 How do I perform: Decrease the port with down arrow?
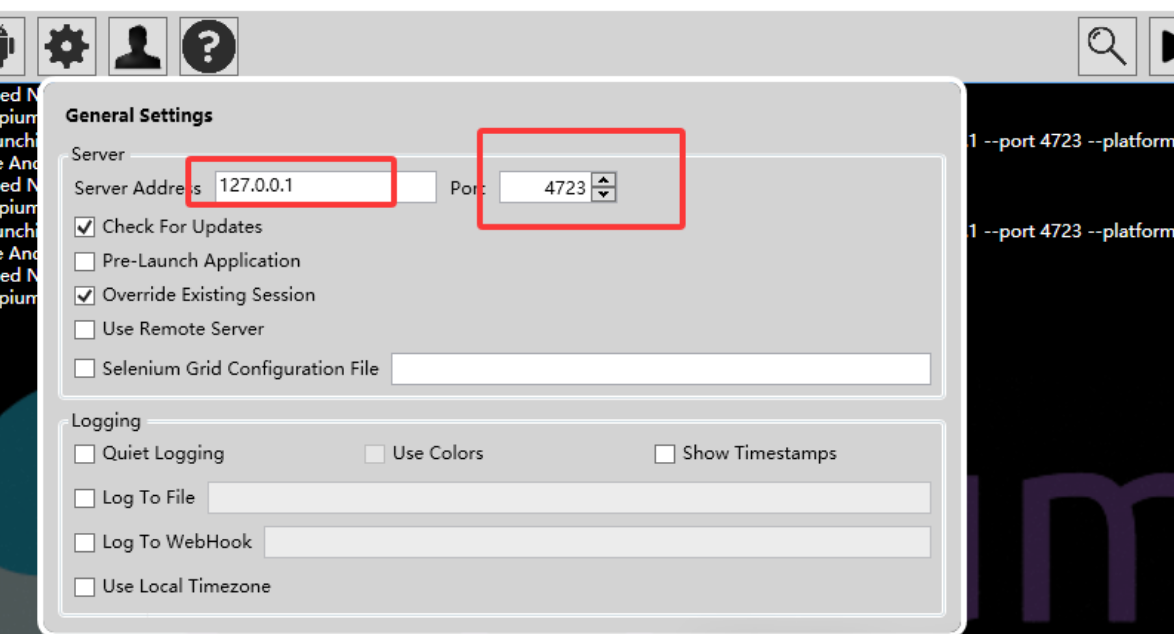603,194
